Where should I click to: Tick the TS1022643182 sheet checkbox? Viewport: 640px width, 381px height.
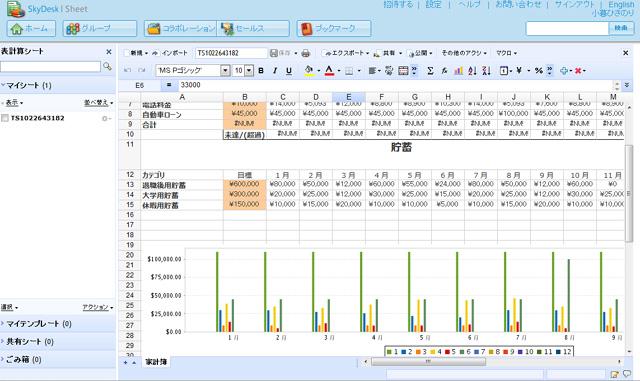click(x=5, y=118)
